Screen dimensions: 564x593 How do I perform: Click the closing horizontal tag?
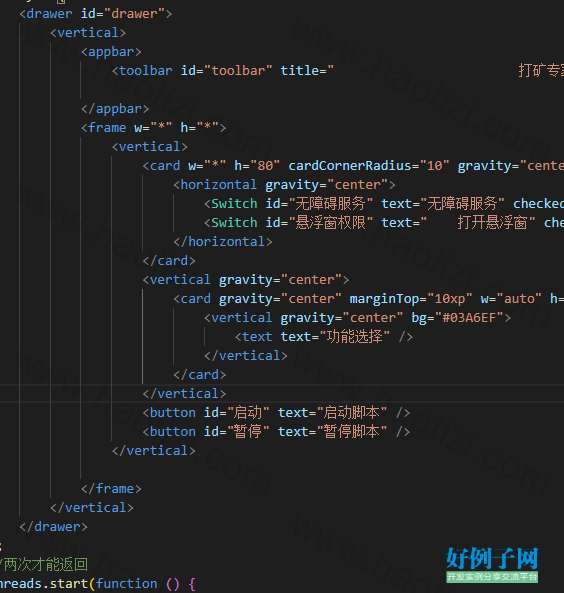point(223,242)
